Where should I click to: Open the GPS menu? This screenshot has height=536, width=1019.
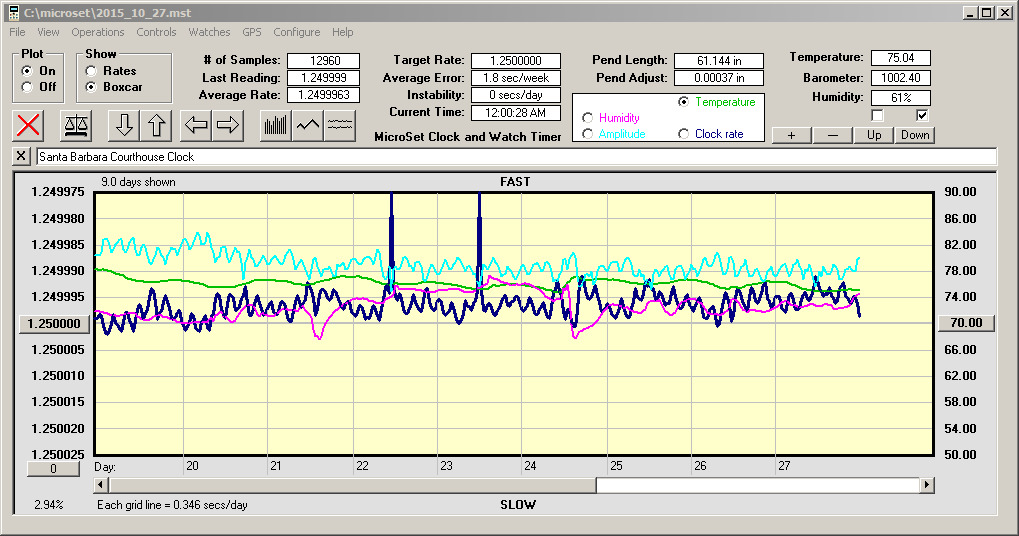[x=252, y=32]
